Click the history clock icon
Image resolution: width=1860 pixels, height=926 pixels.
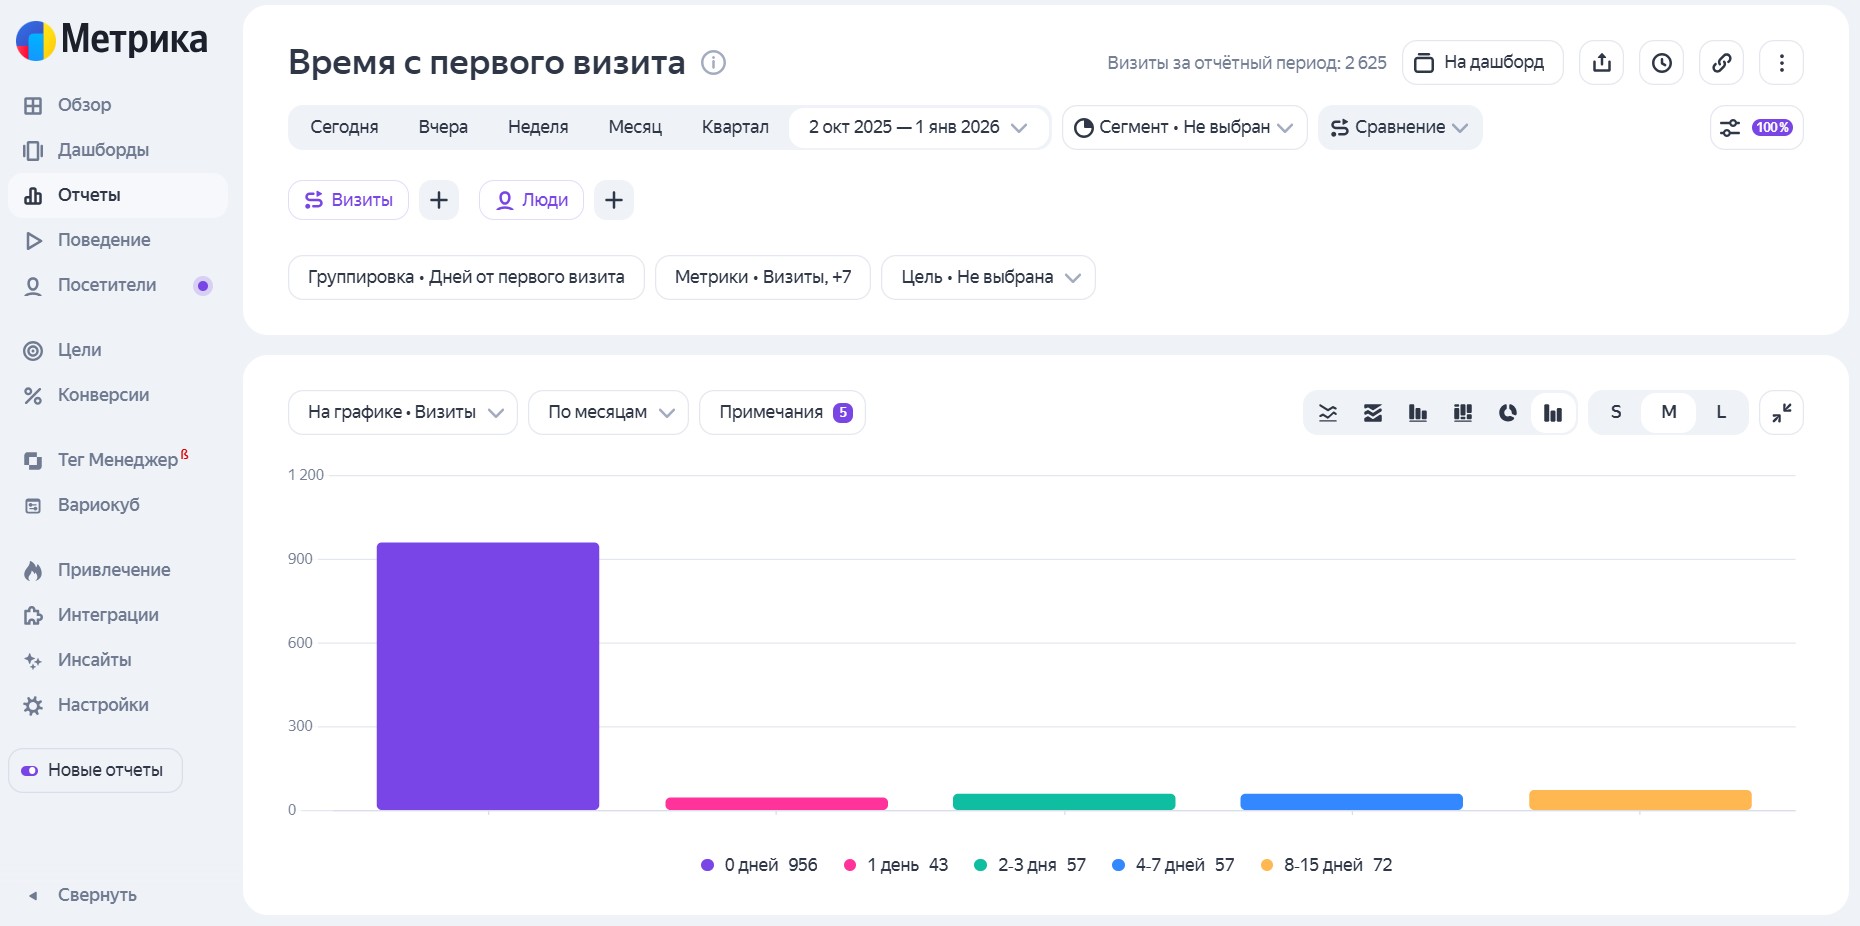coord(1661,62)
